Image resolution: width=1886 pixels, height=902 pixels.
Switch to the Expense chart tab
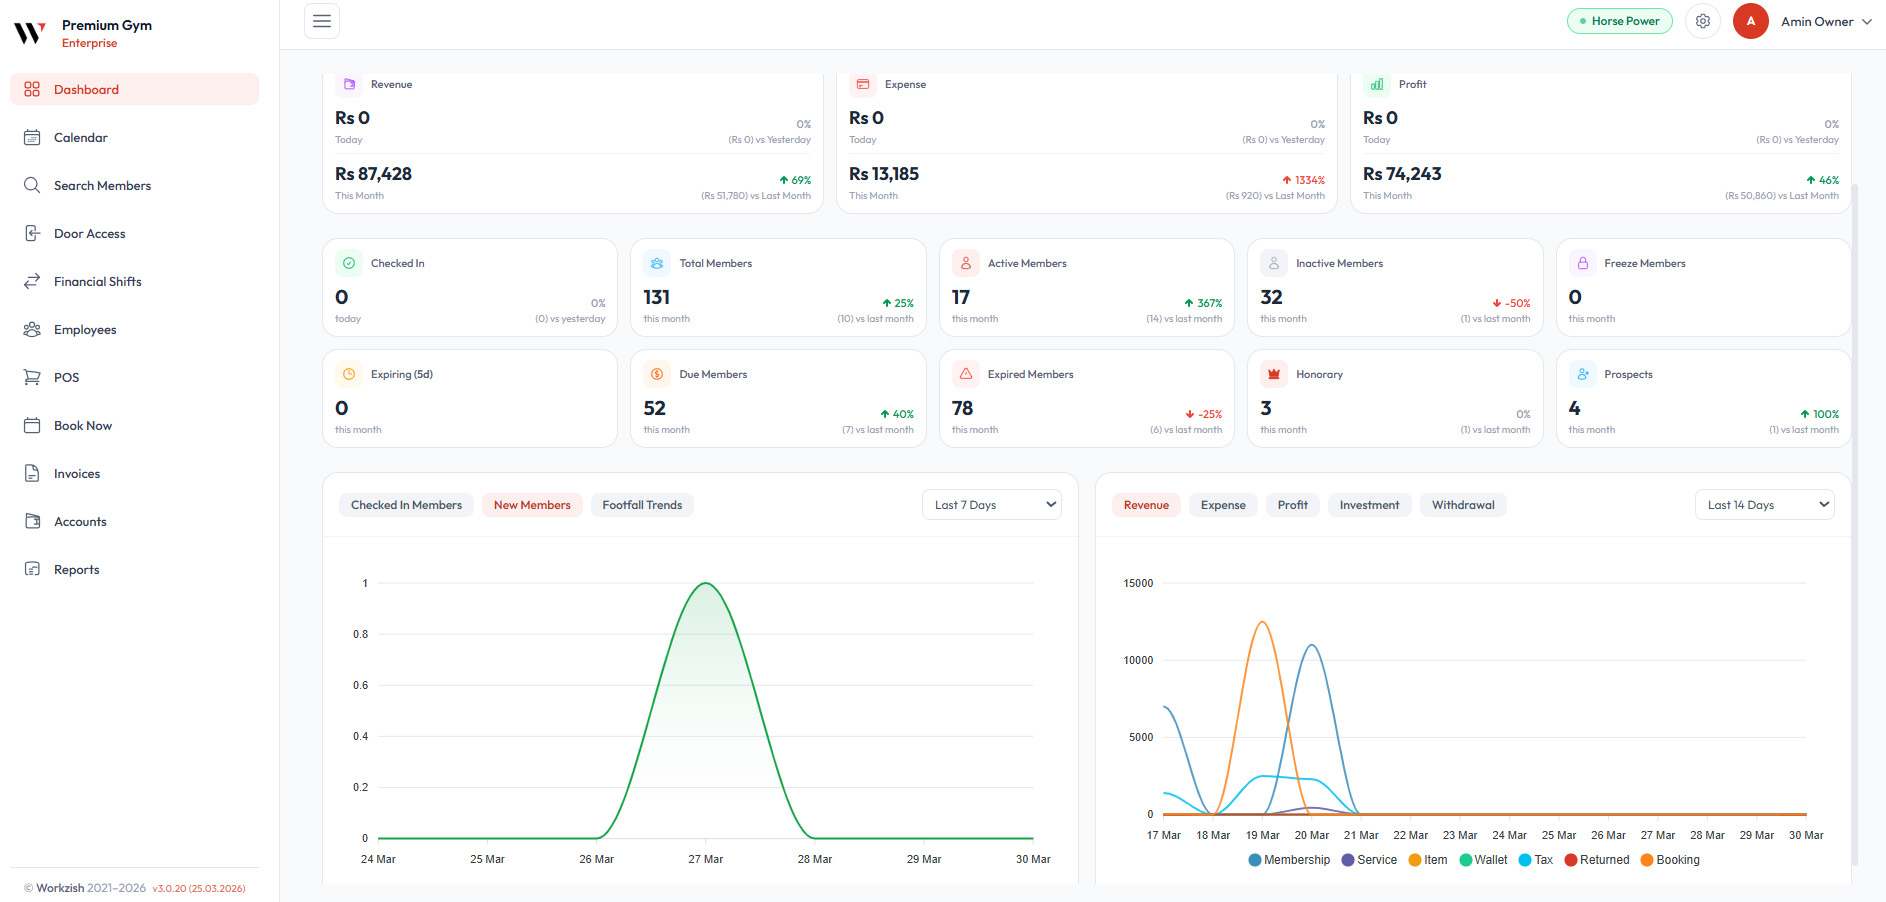click(x=1223, y=505)
